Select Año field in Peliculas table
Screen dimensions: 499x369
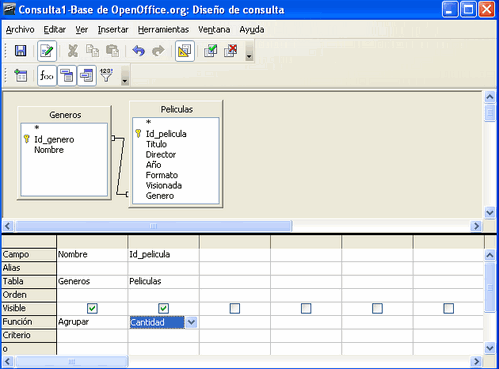pos(153,165)
